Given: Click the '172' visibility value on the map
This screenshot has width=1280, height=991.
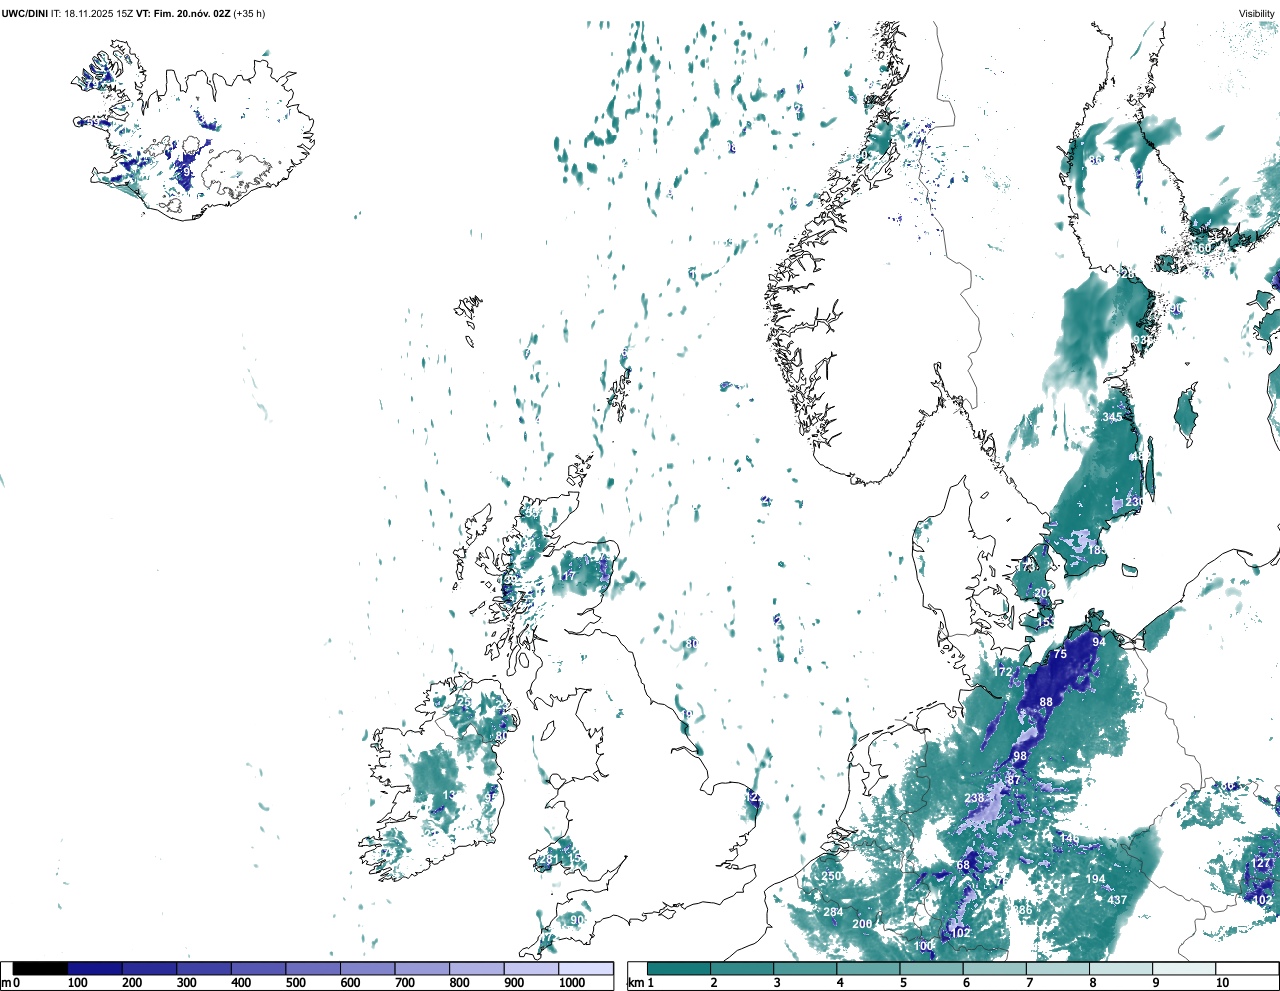Looking at the screenshot, I should point(1003,672).
